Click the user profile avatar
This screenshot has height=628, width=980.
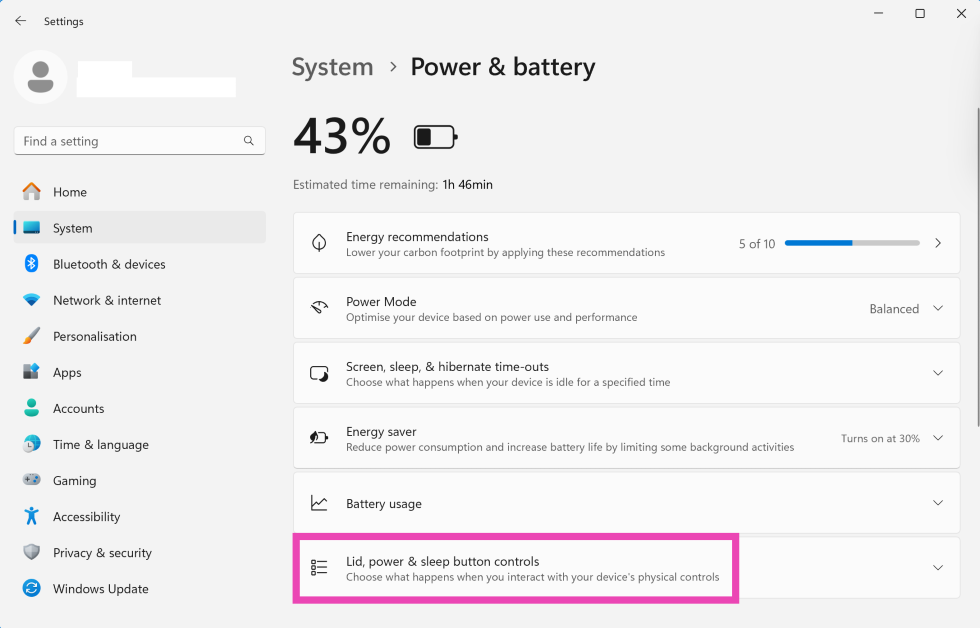[x=41, y=78]
